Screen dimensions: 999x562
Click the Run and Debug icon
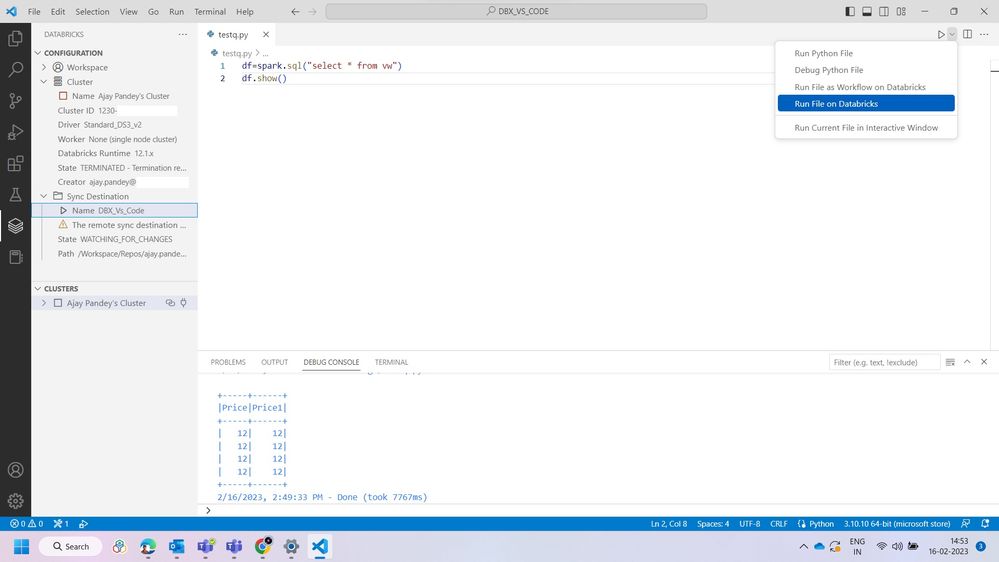[15, 133]
